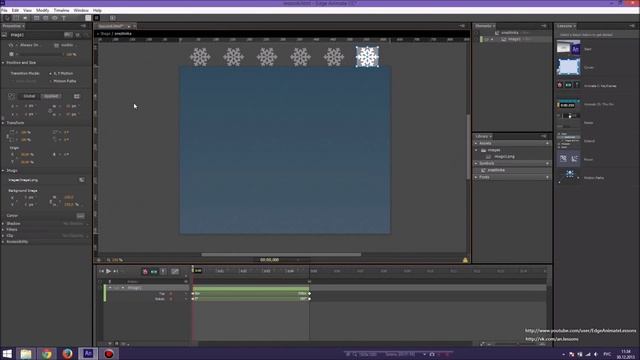Expand the Accessibility section

click(3, 242)
